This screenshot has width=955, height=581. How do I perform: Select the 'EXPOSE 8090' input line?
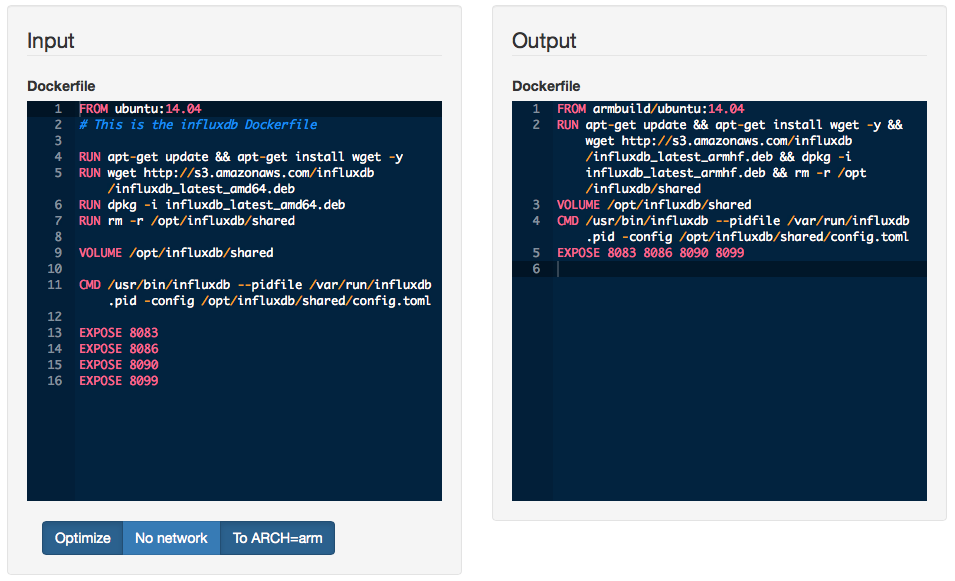[x=119, y=365]
